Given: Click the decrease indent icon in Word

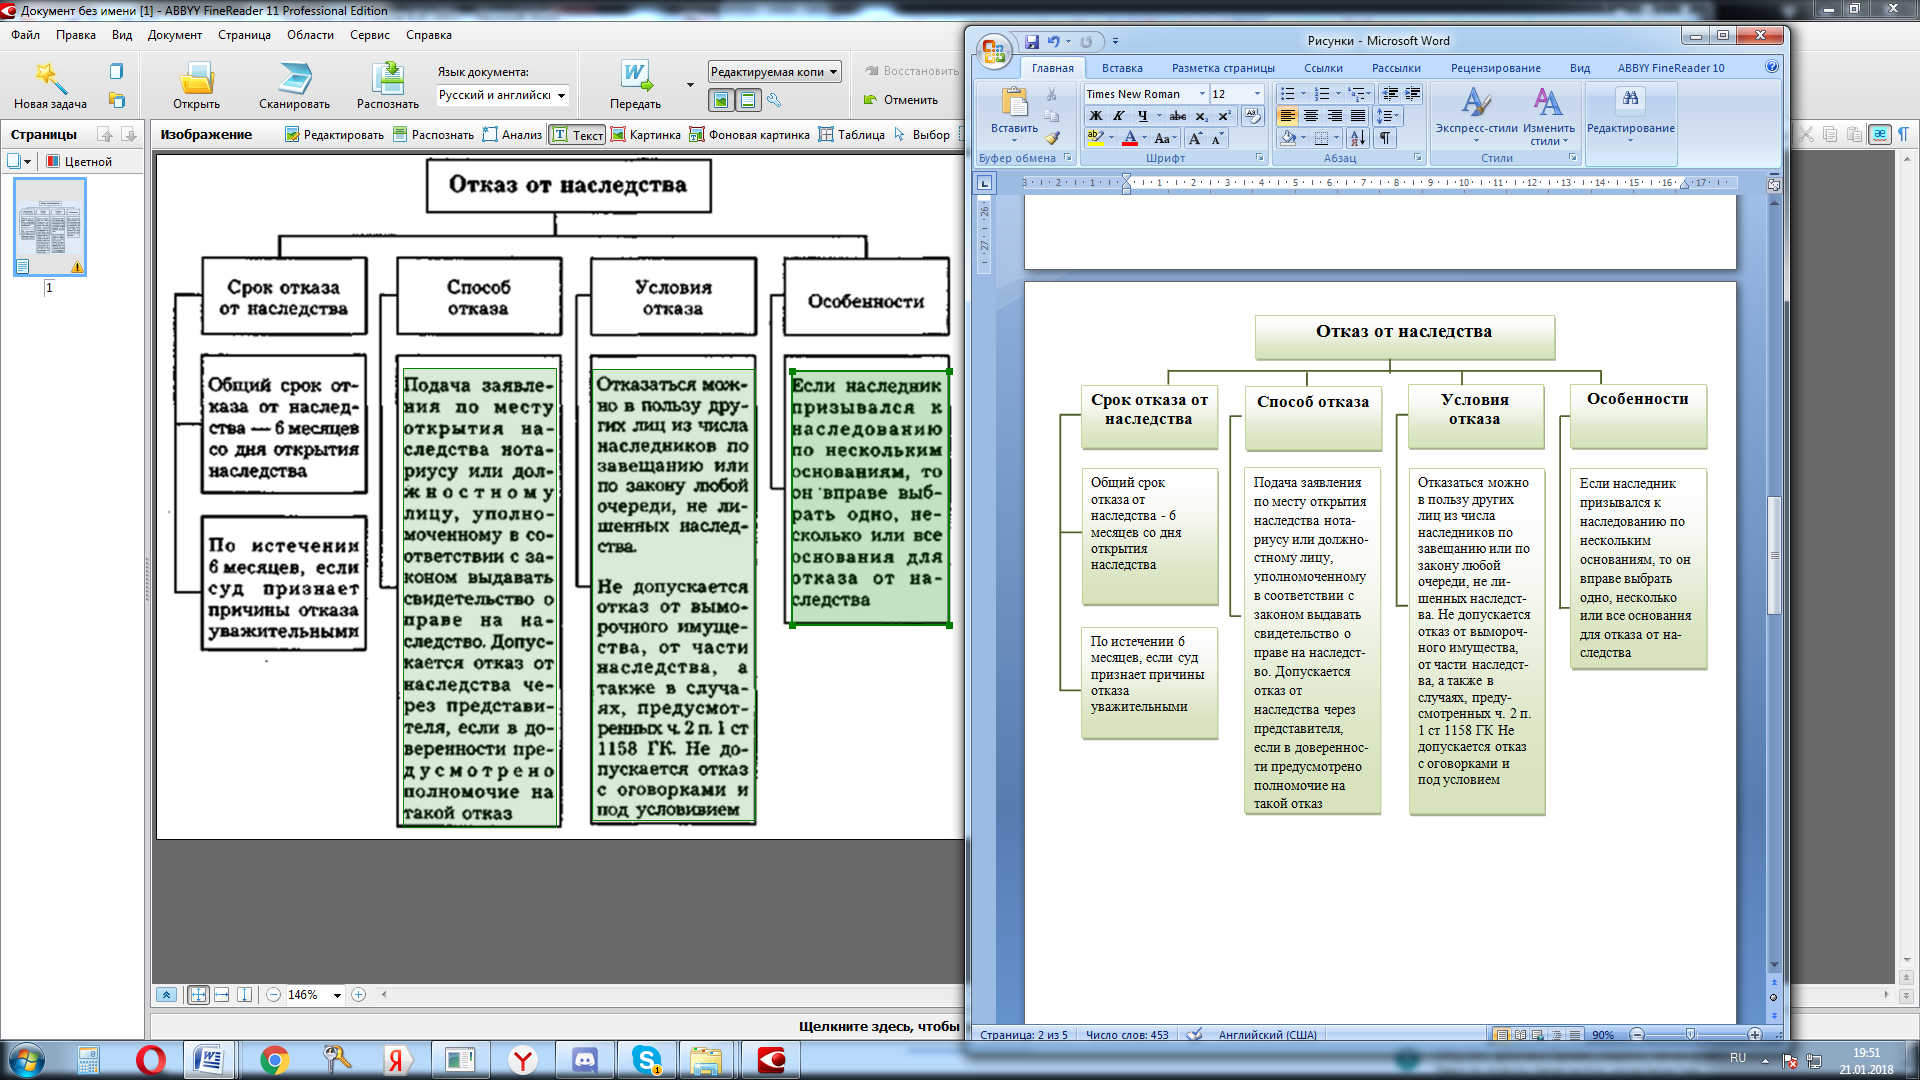Looking at the screenshot, I should click(1390, 93).
